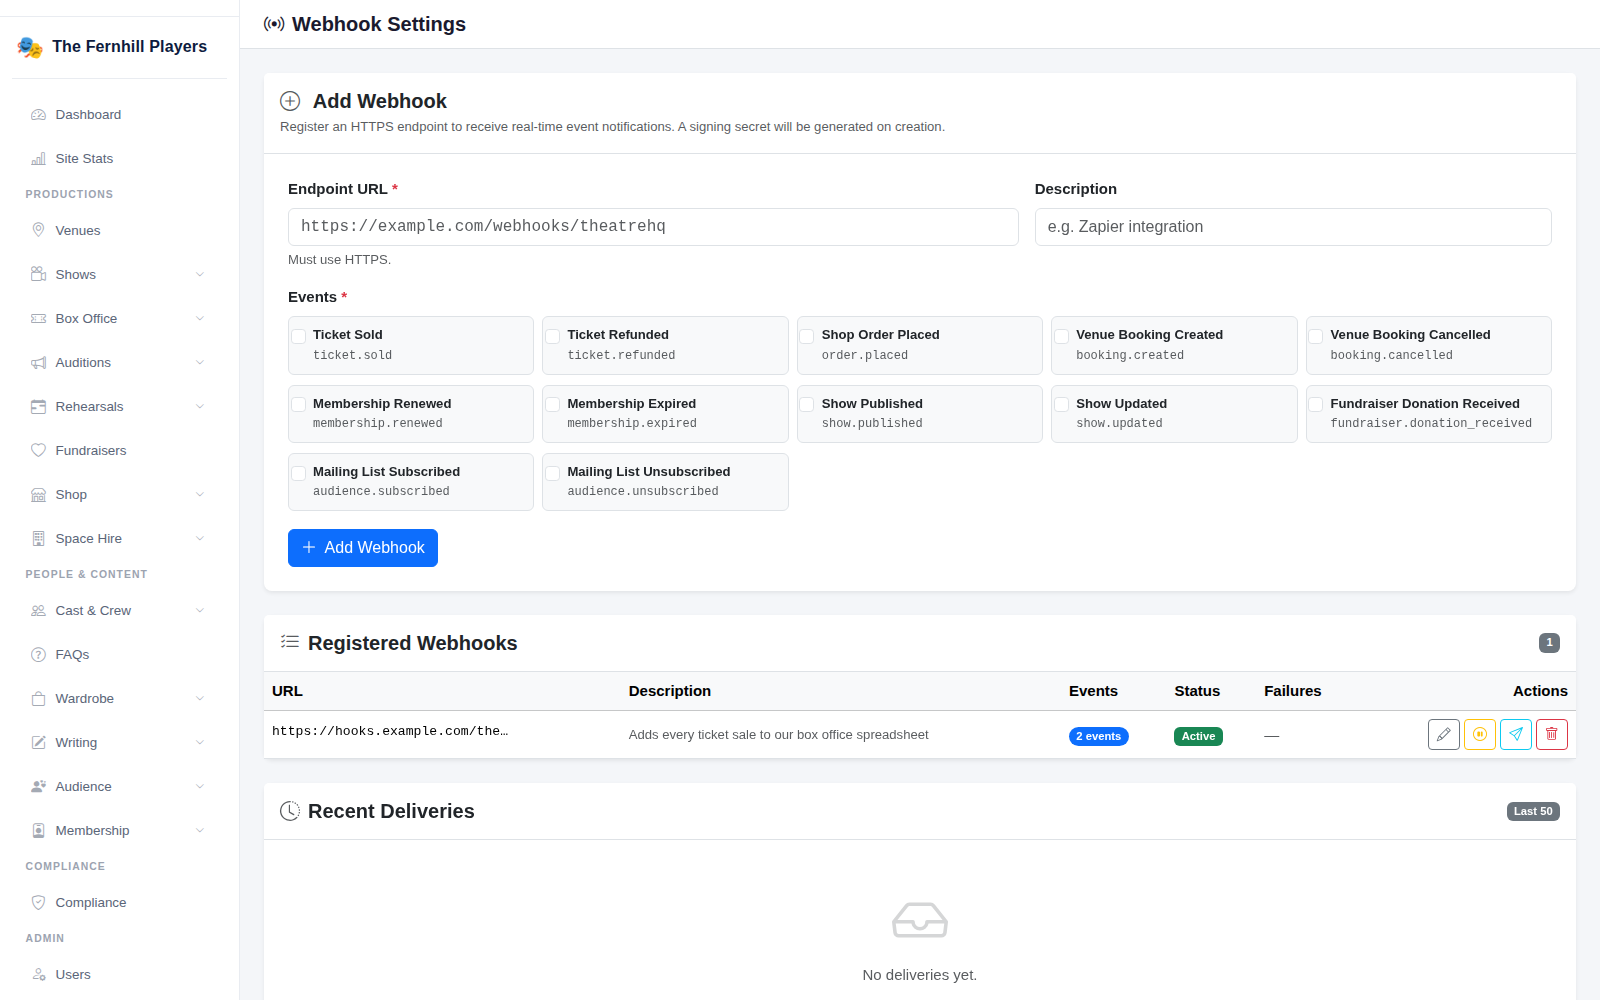
Task: Click the FAQs question mark icon
Action: pyautogui.click(x=38, y=655)
